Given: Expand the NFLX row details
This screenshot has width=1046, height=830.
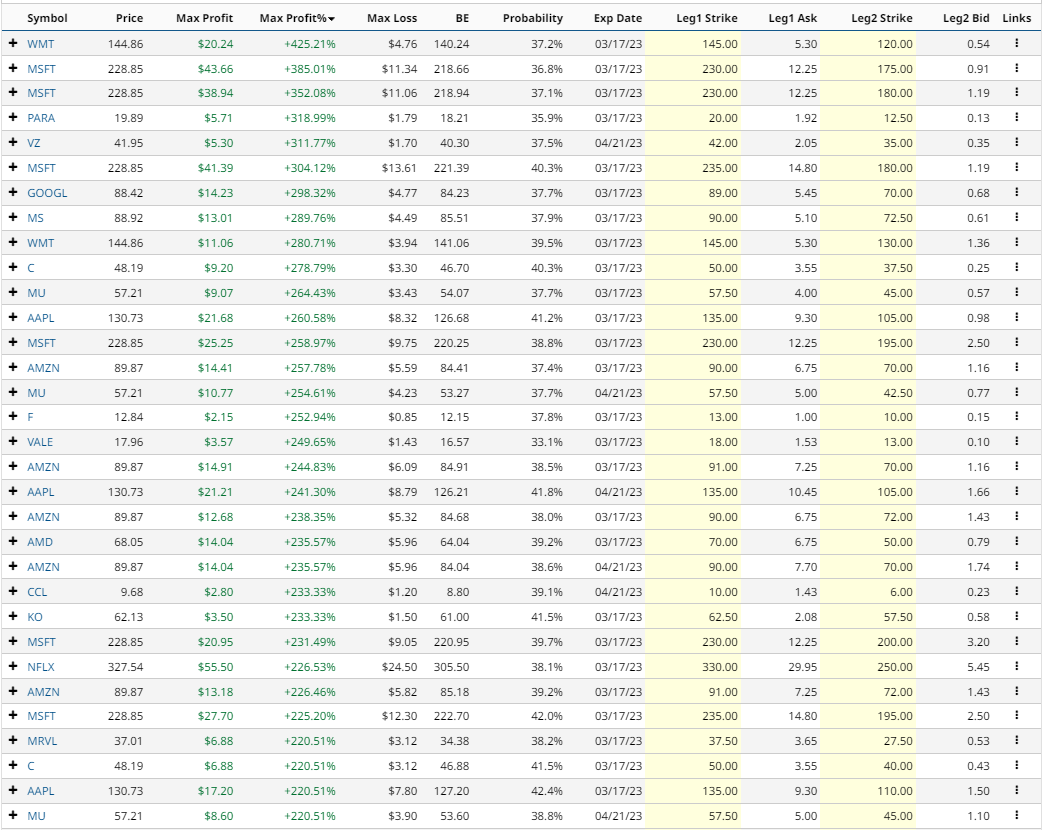Looking at the screenshot, I should point(13,666).
